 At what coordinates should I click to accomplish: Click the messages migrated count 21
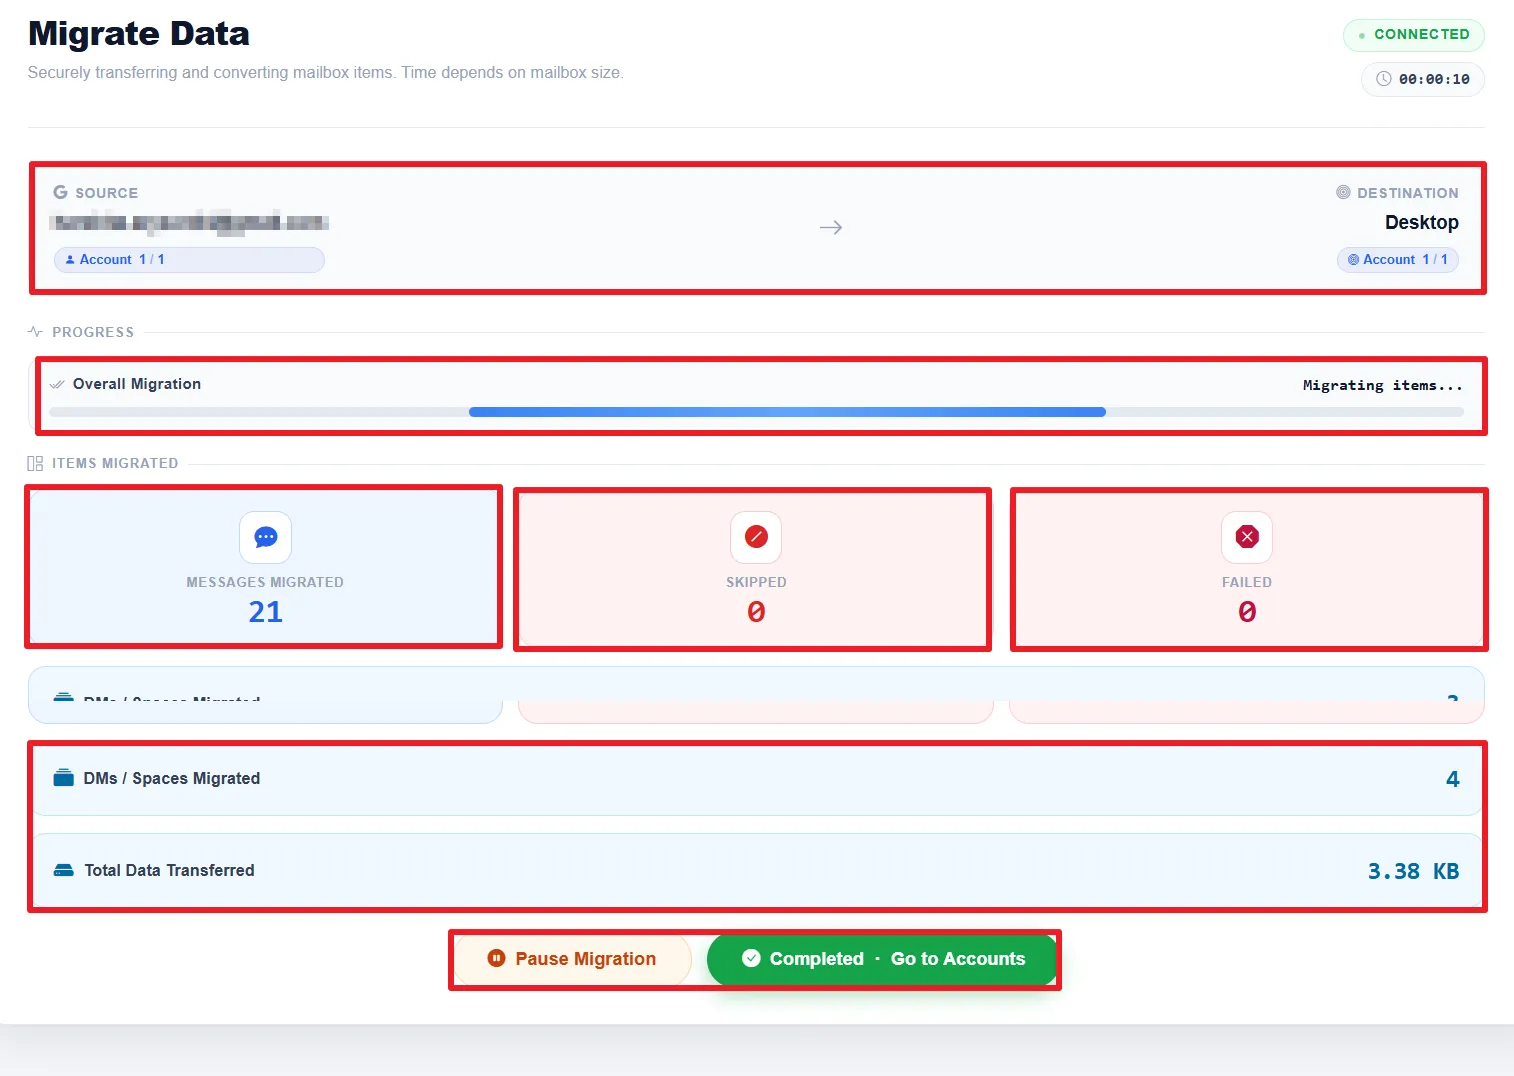[266, 612]
